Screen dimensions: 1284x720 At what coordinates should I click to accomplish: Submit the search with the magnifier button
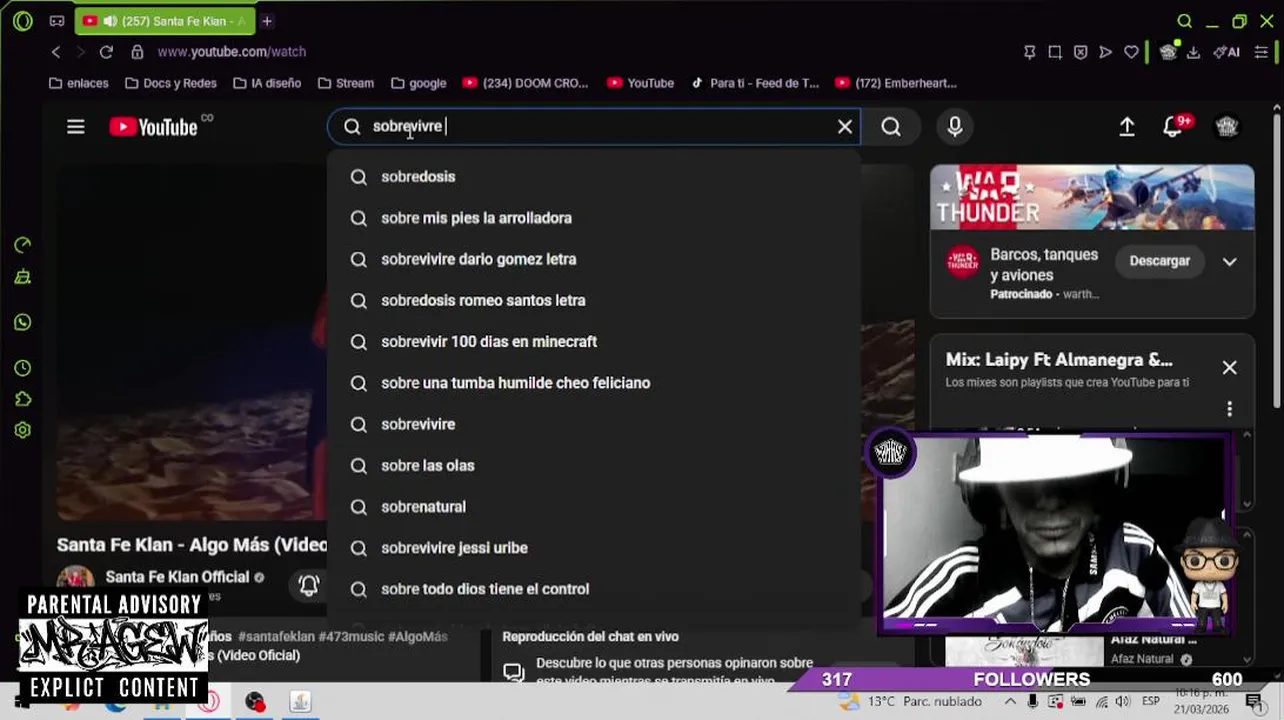891,127
